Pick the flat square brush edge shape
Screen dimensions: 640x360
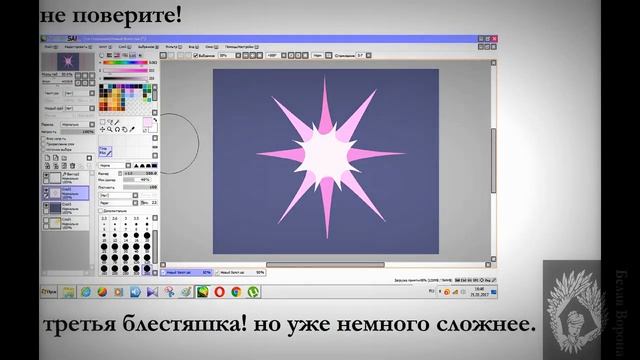coord(154,165)
